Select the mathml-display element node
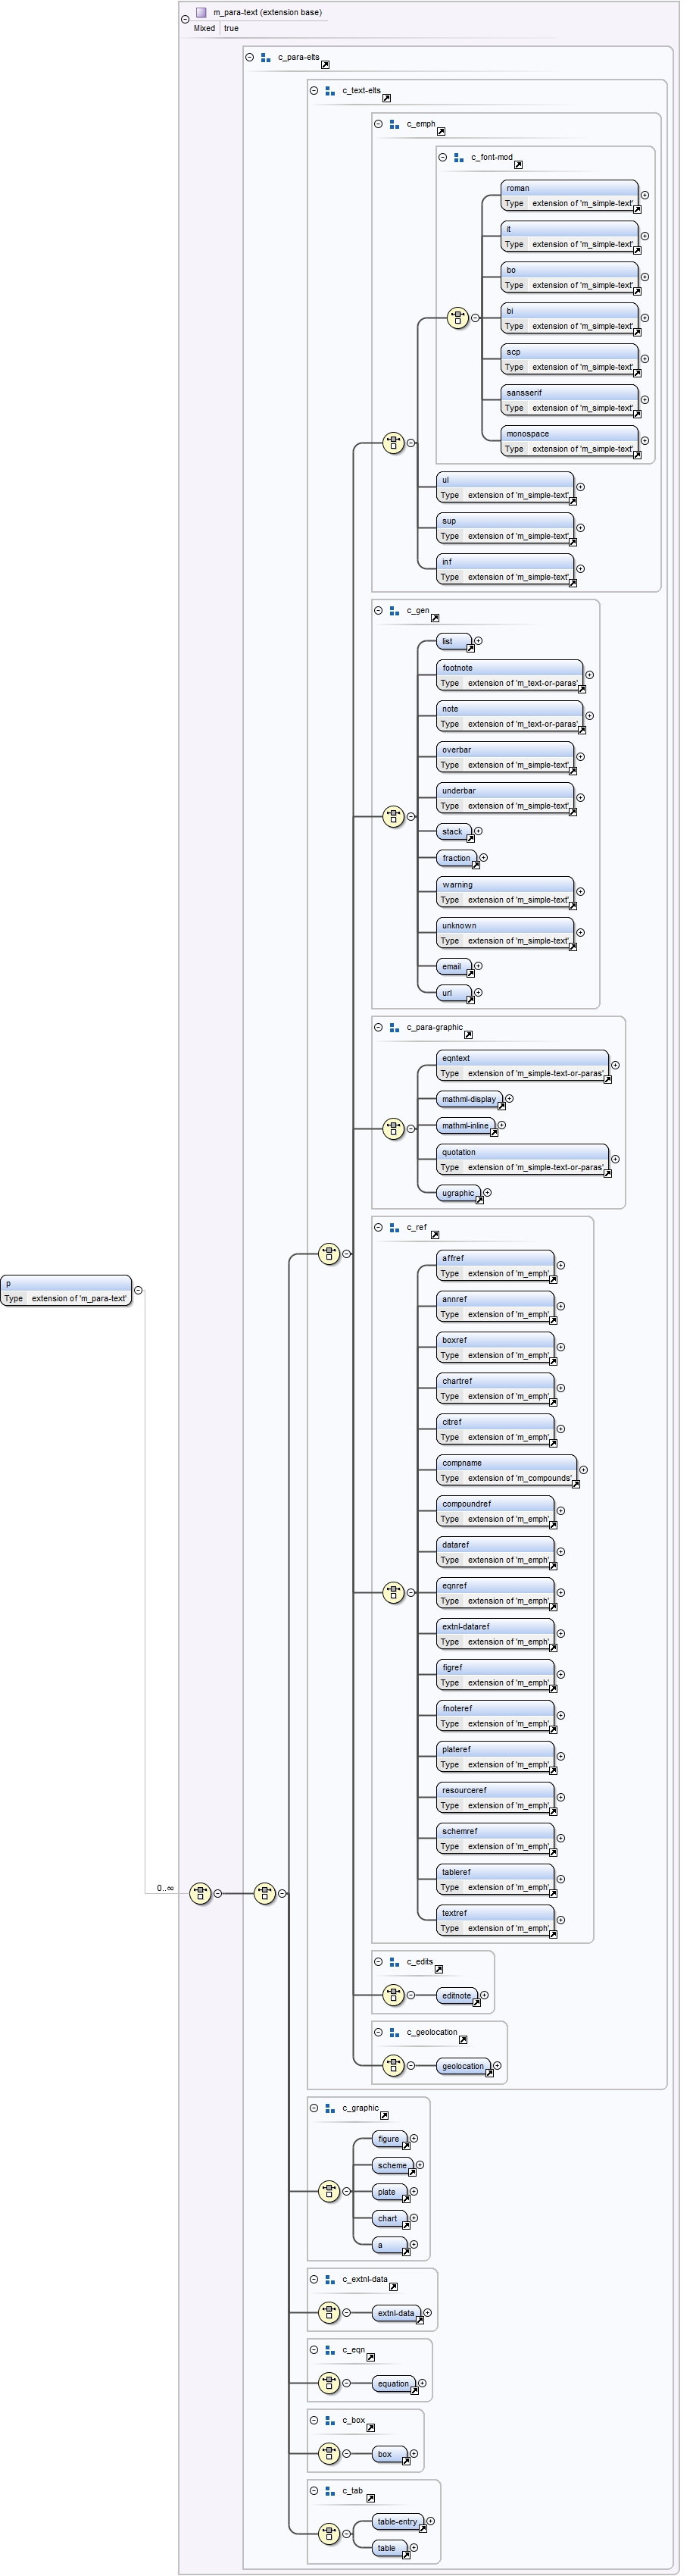 tap(469, 1099)
